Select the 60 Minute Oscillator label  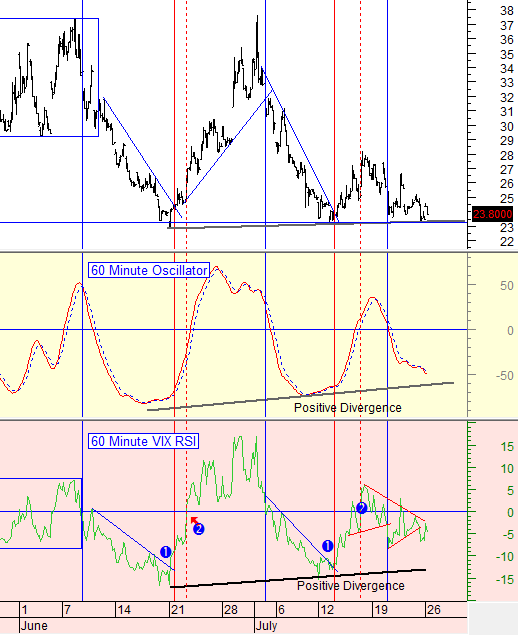(x=149, y=270)
